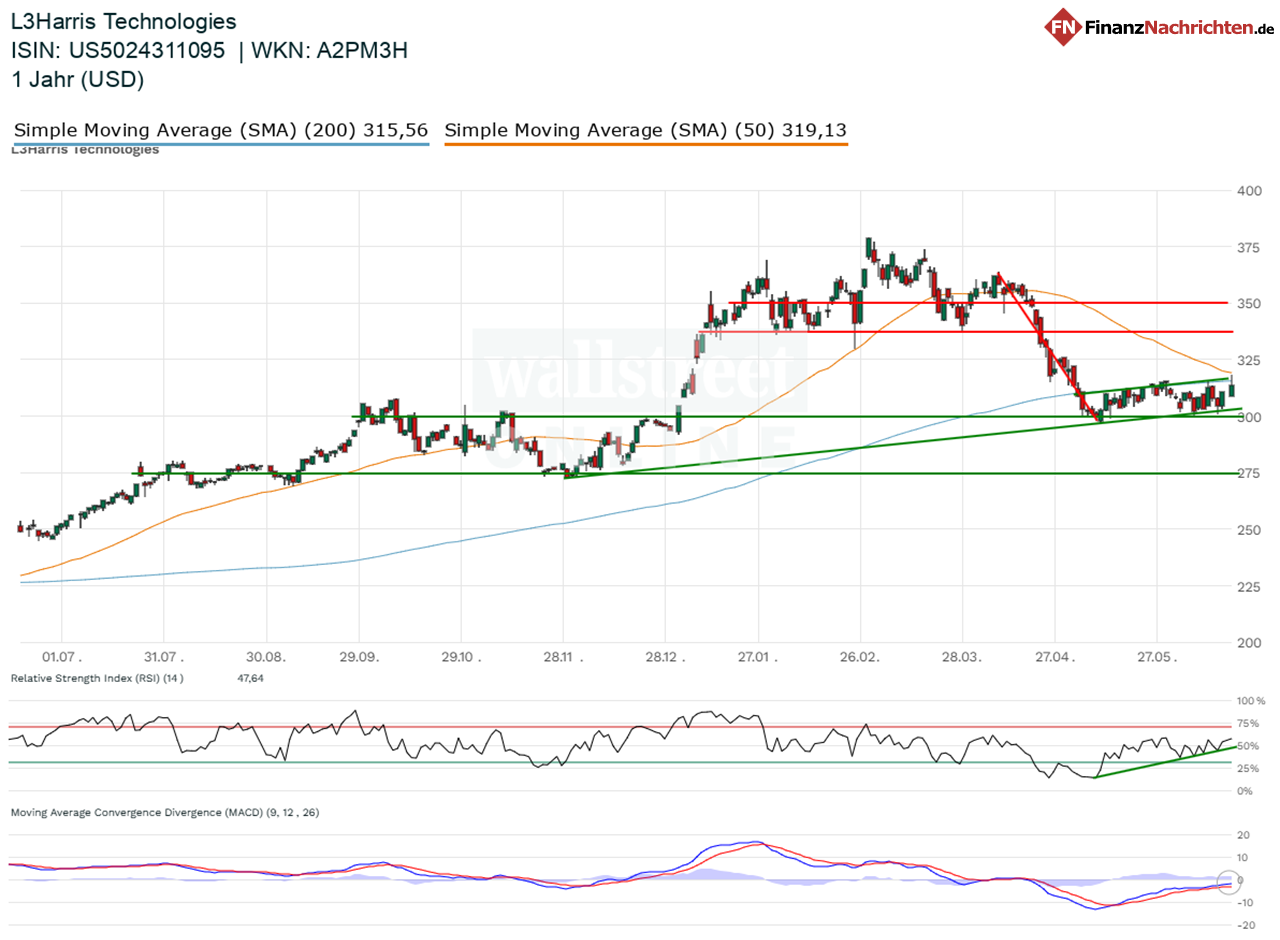Image resolution: width=1280 pixels, height=940 pixels.
Task: Click the MACD axis label -10
Action: click(x=1246, y=902)
